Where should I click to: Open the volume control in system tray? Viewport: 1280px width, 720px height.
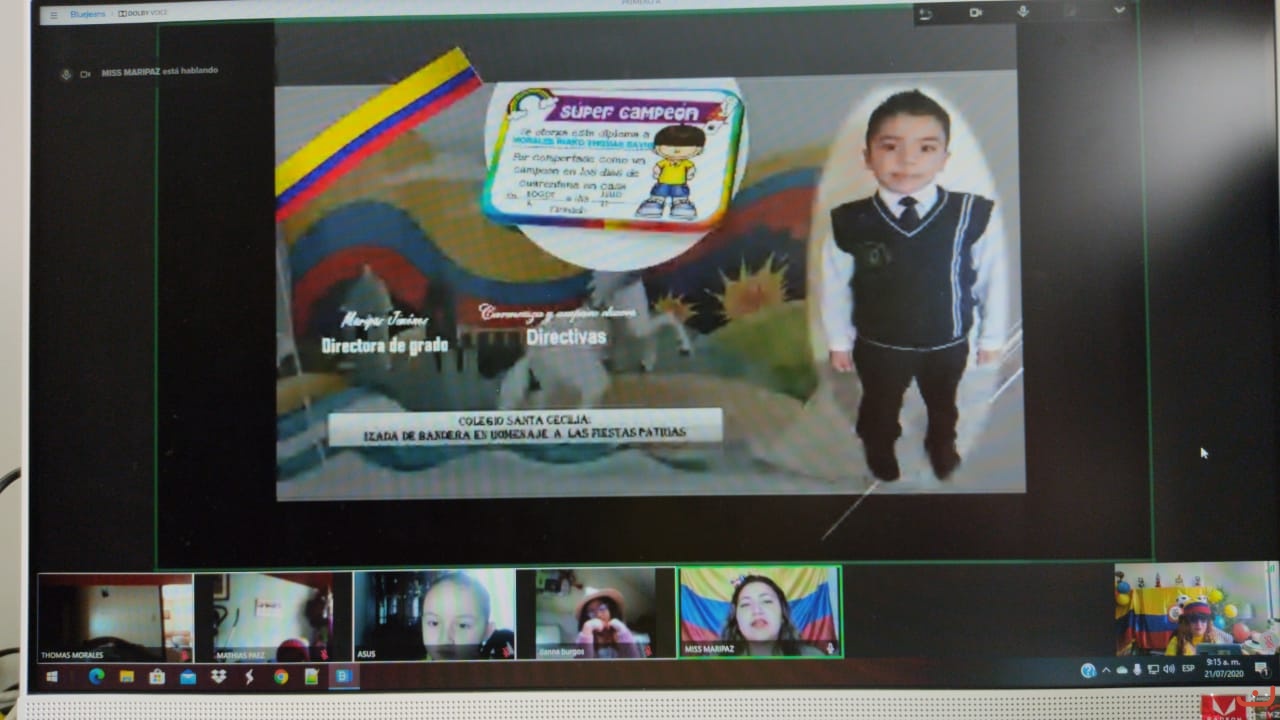(1169, 669)
